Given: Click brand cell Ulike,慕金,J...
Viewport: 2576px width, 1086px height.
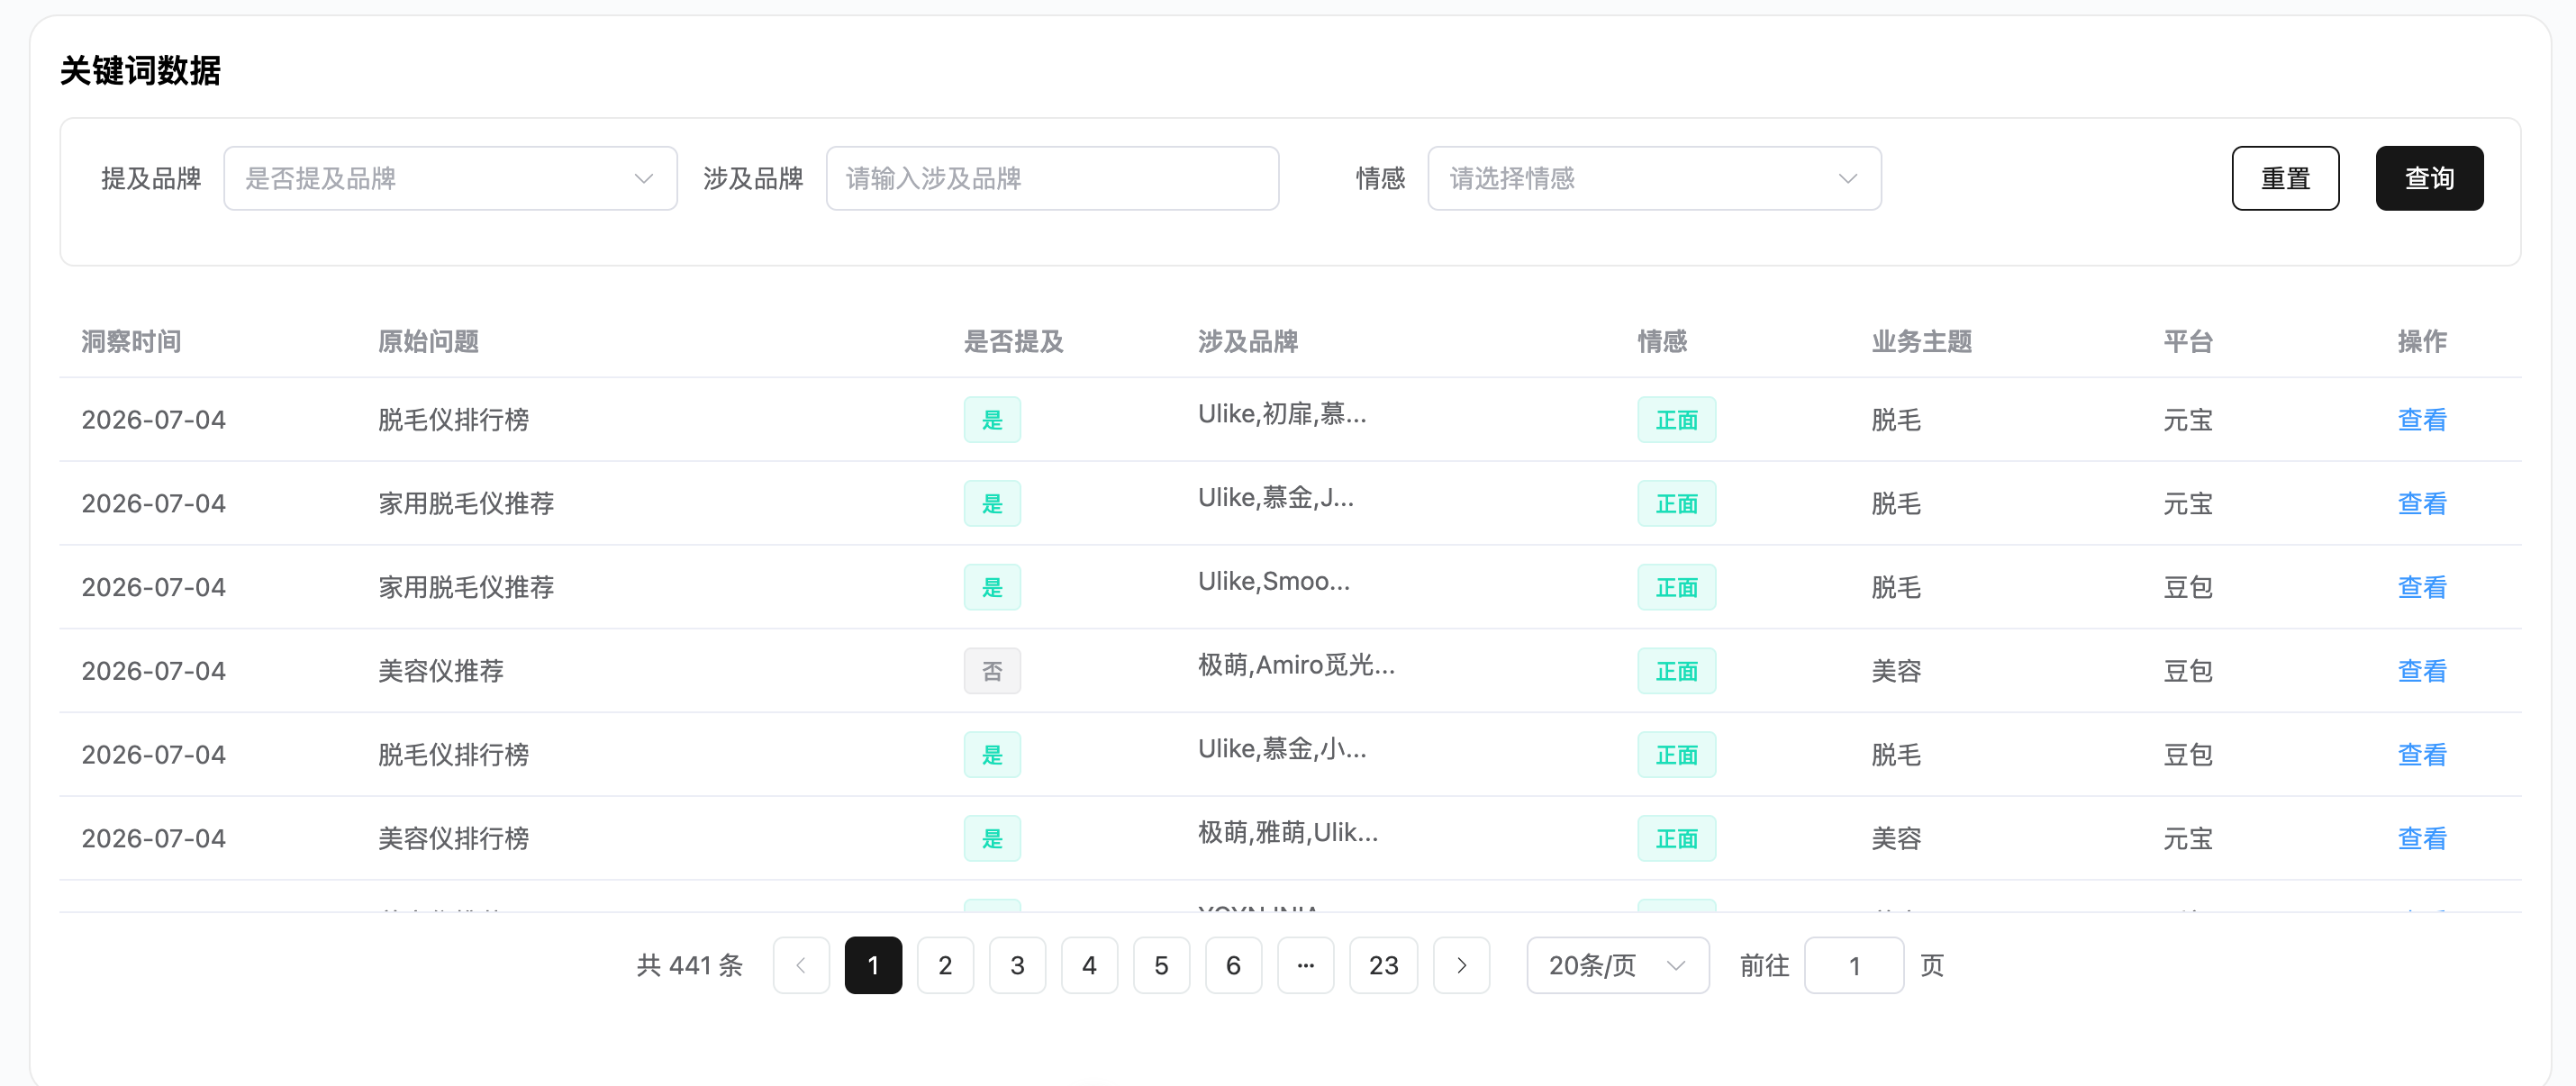Looking at the screenshot, I should coord(1276,498).
